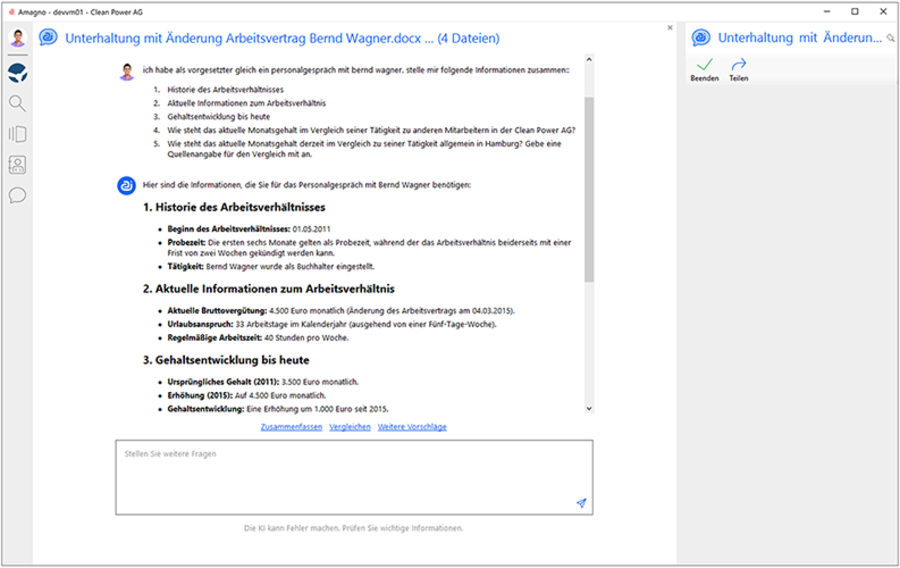The height and width of the screenshot is (568, 900).
Task: Click the 'Gehaltsentwicklung: Eine Erhöhung' bullet
Action: coord(278,409)
